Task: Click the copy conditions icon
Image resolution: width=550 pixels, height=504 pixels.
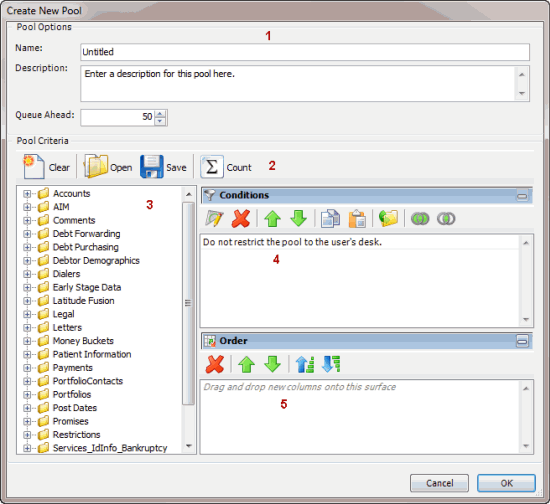Action: point(330,219)
